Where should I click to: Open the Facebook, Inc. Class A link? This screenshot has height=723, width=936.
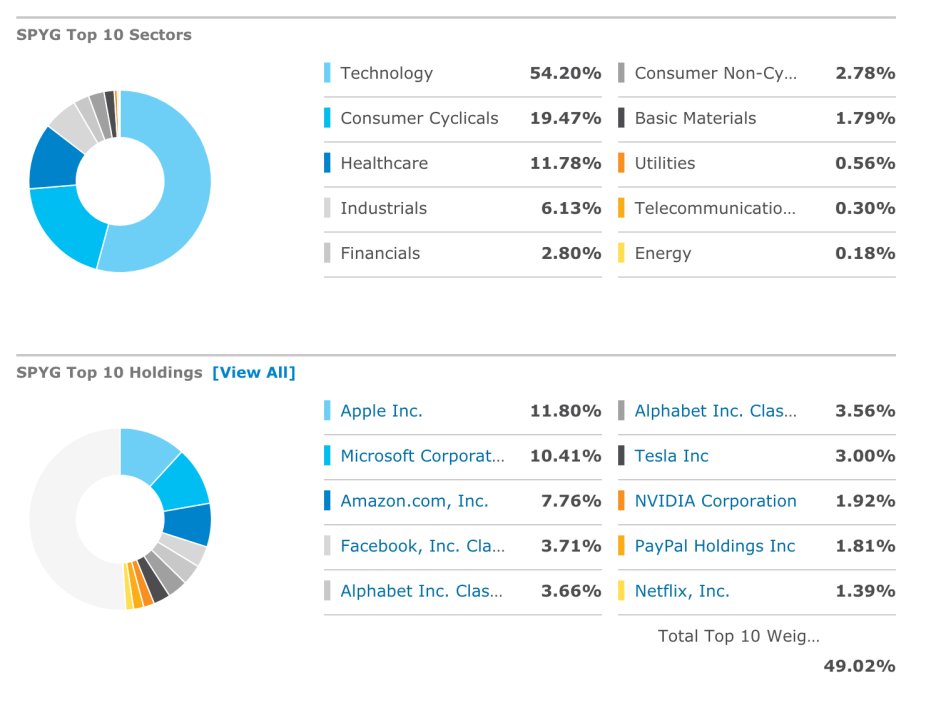pyautogui.click(x=423, y=546)
